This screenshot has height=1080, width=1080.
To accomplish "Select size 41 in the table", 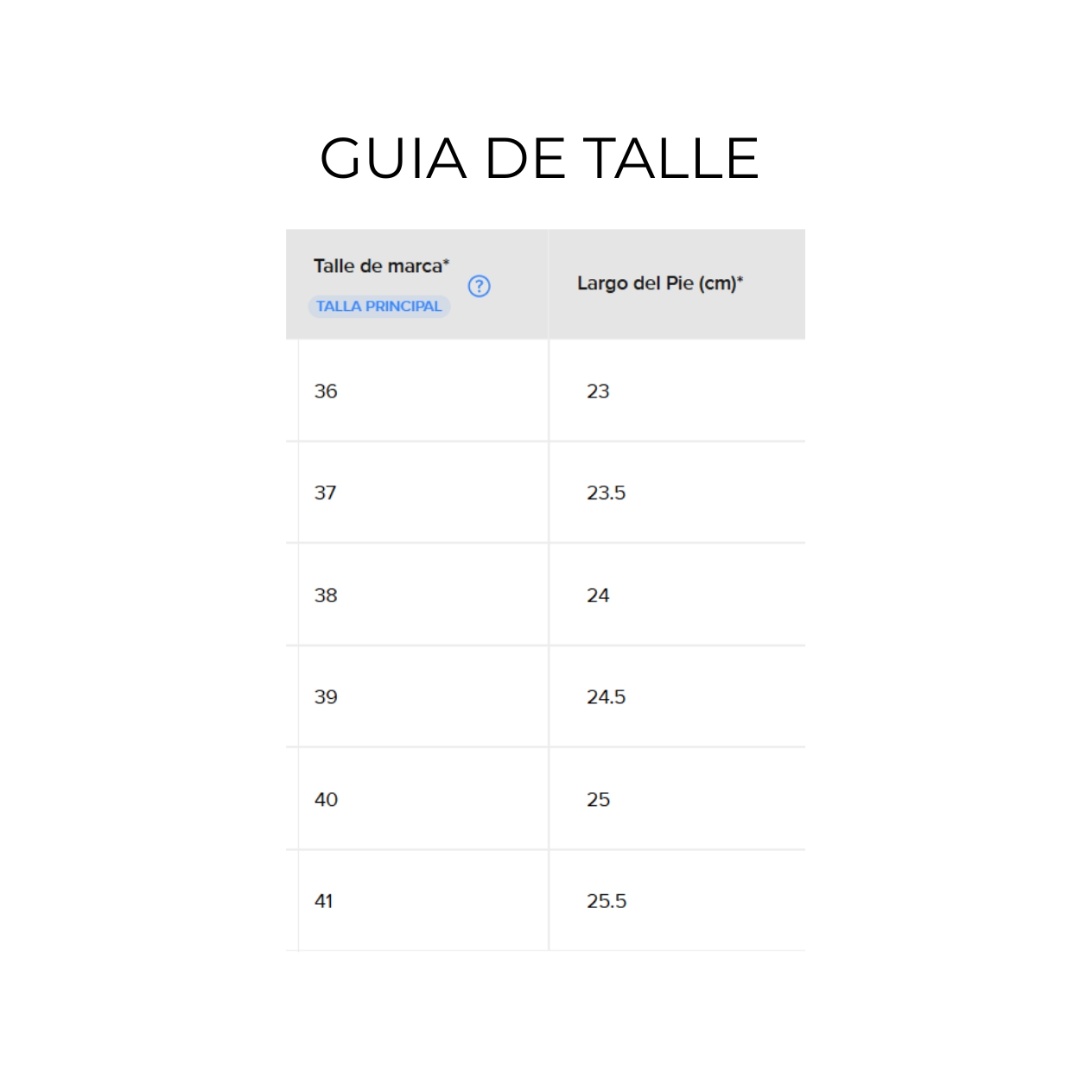I will tap(323, 901).
